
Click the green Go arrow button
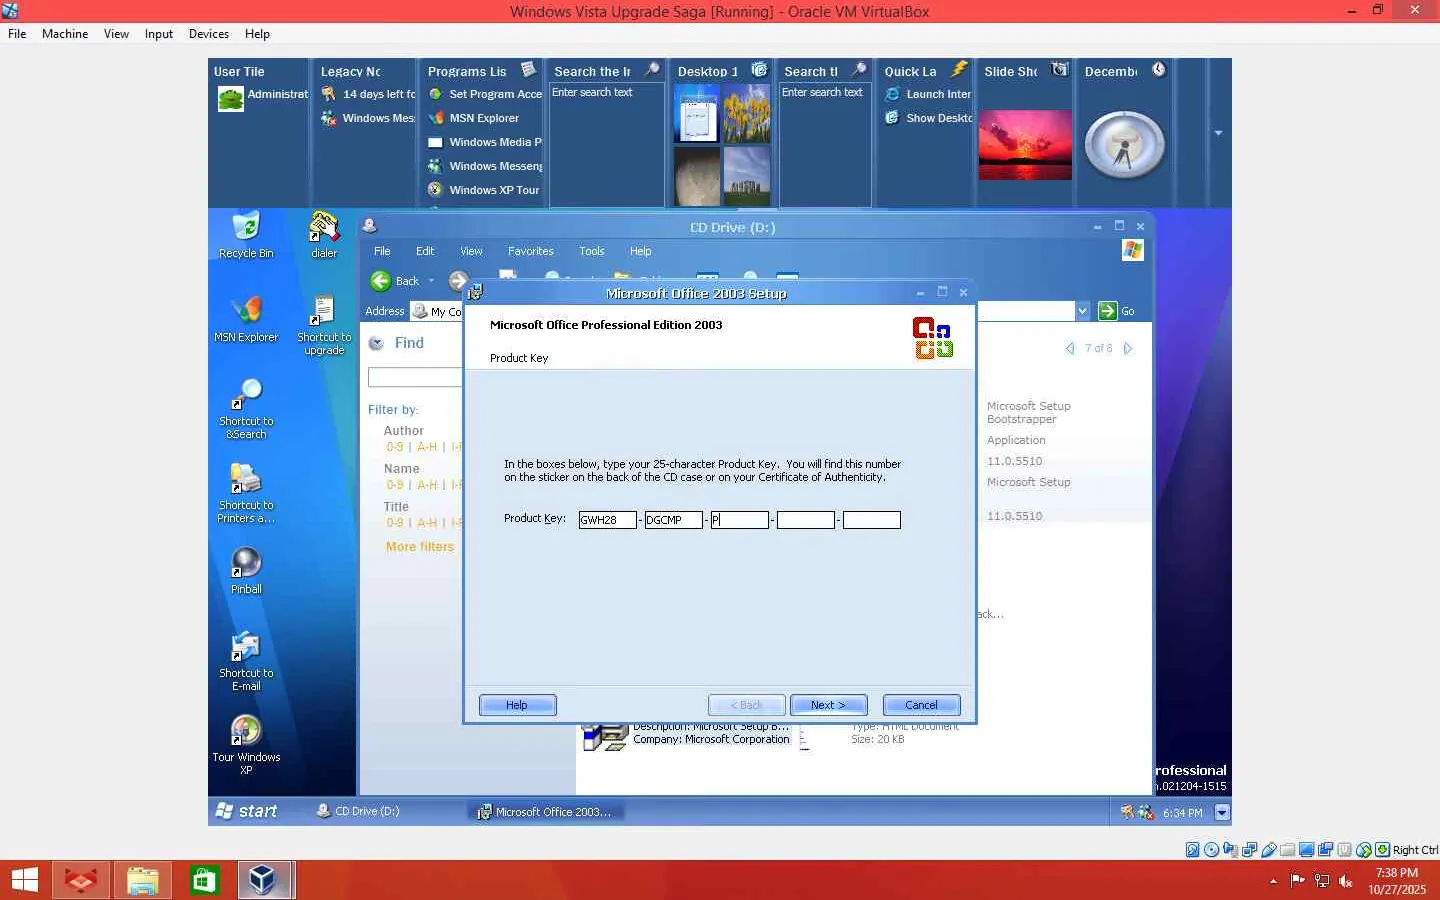pyautogui.click(x=1107, y=311)
